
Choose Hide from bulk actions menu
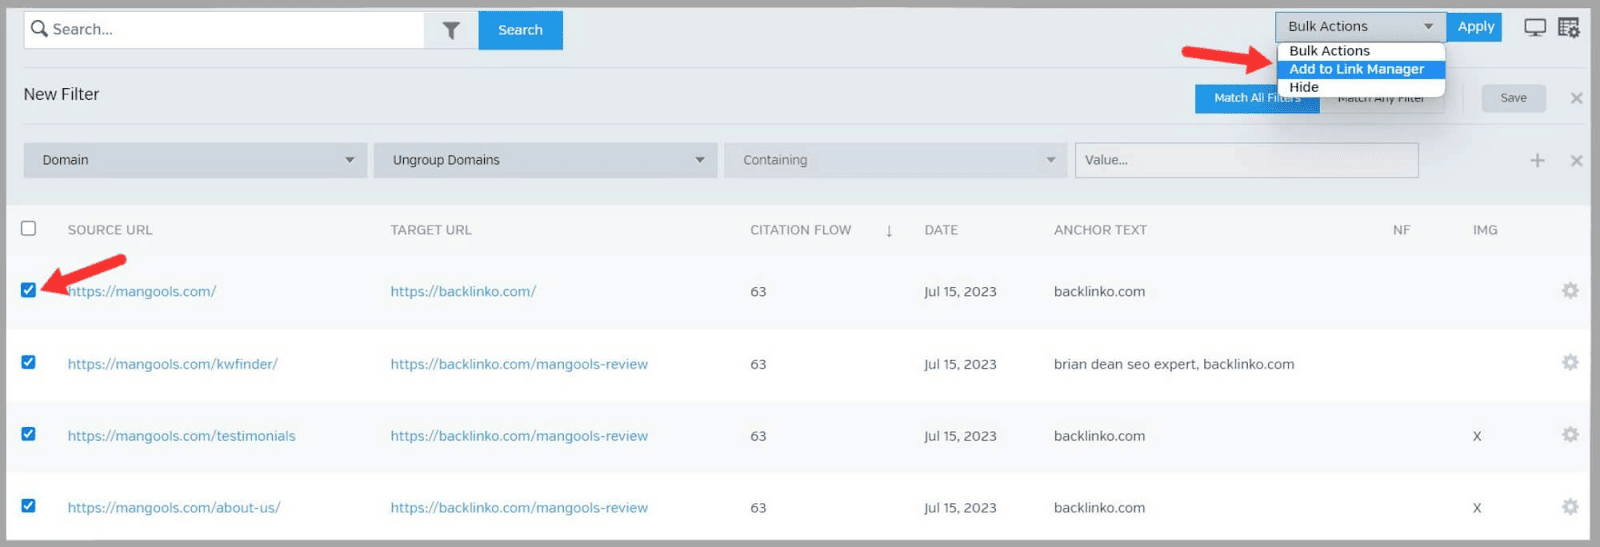click(x=1304, y=88)
